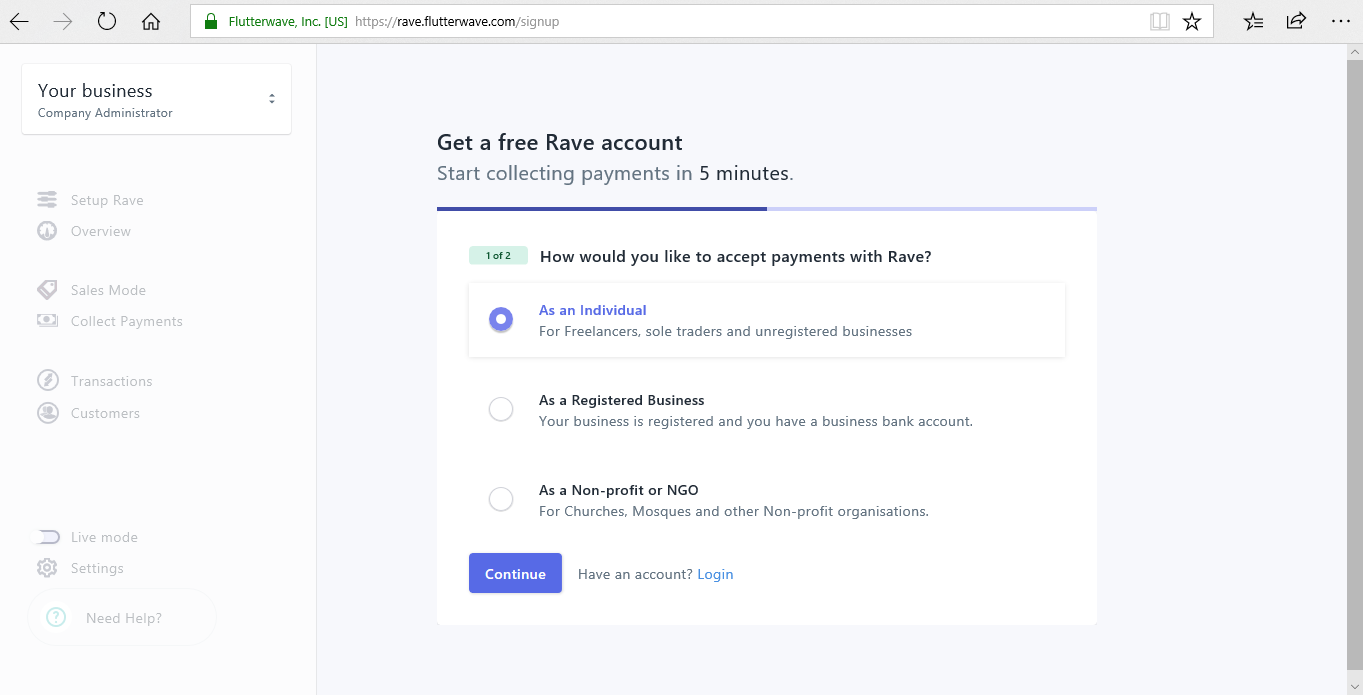1363x695 pixels.
Task: Click the signup progress bar
Action: (x=766, y=209)
